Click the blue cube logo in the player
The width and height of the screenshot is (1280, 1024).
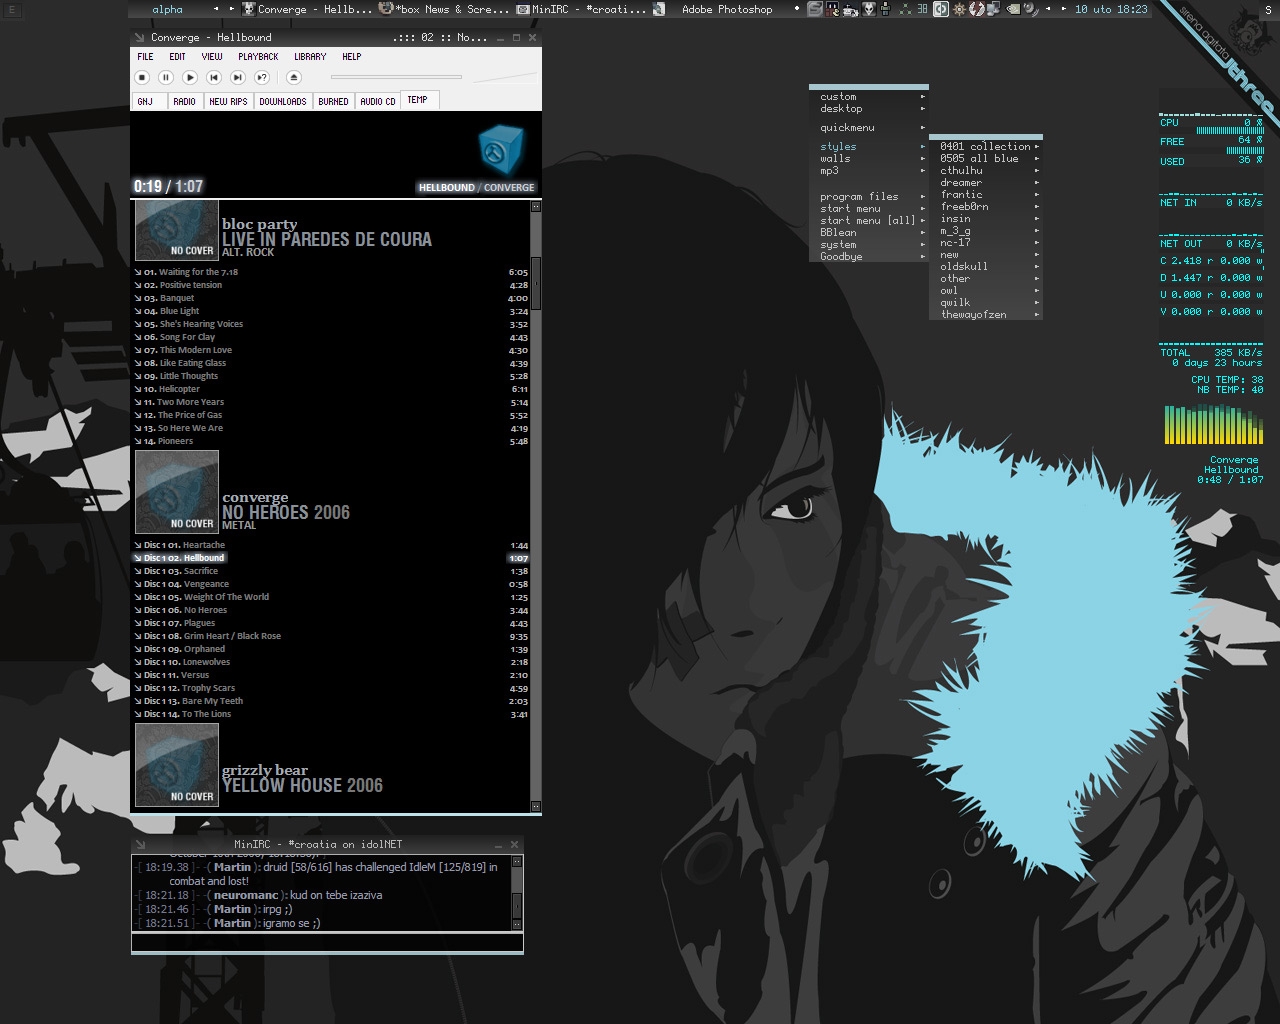point(502,151)
